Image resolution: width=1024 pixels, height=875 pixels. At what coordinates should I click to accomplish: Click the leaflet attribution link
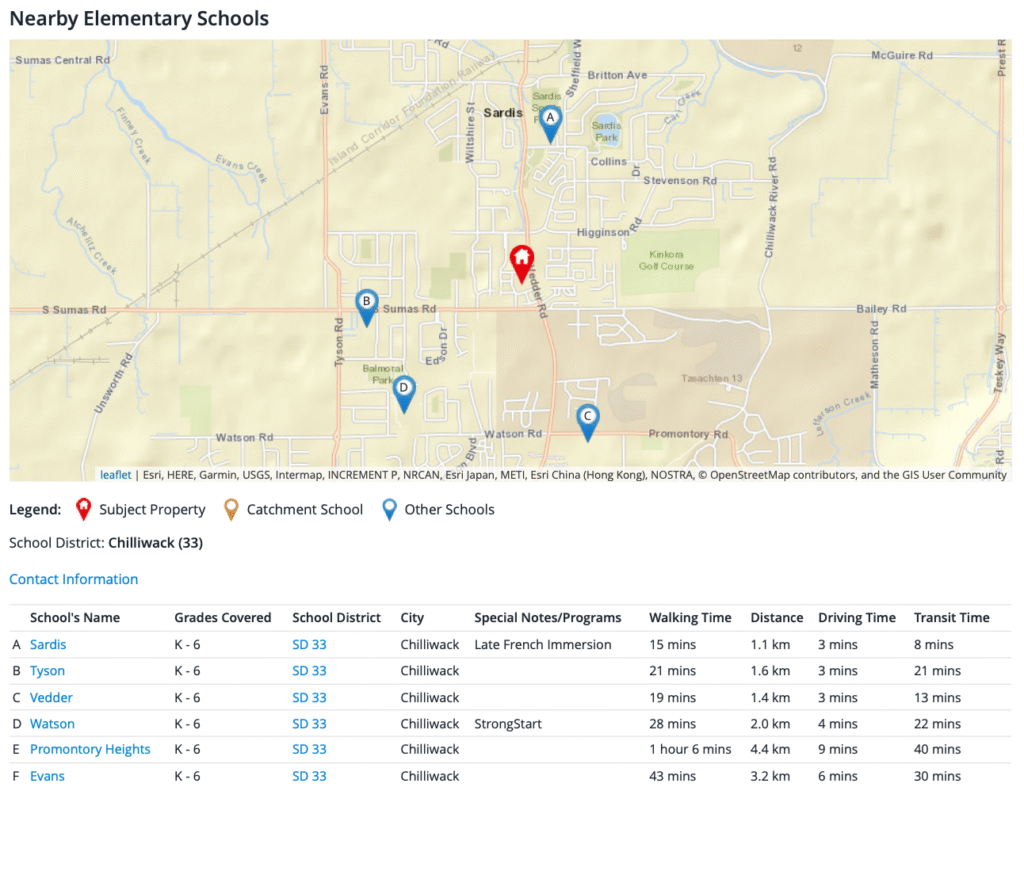(115, 475)
